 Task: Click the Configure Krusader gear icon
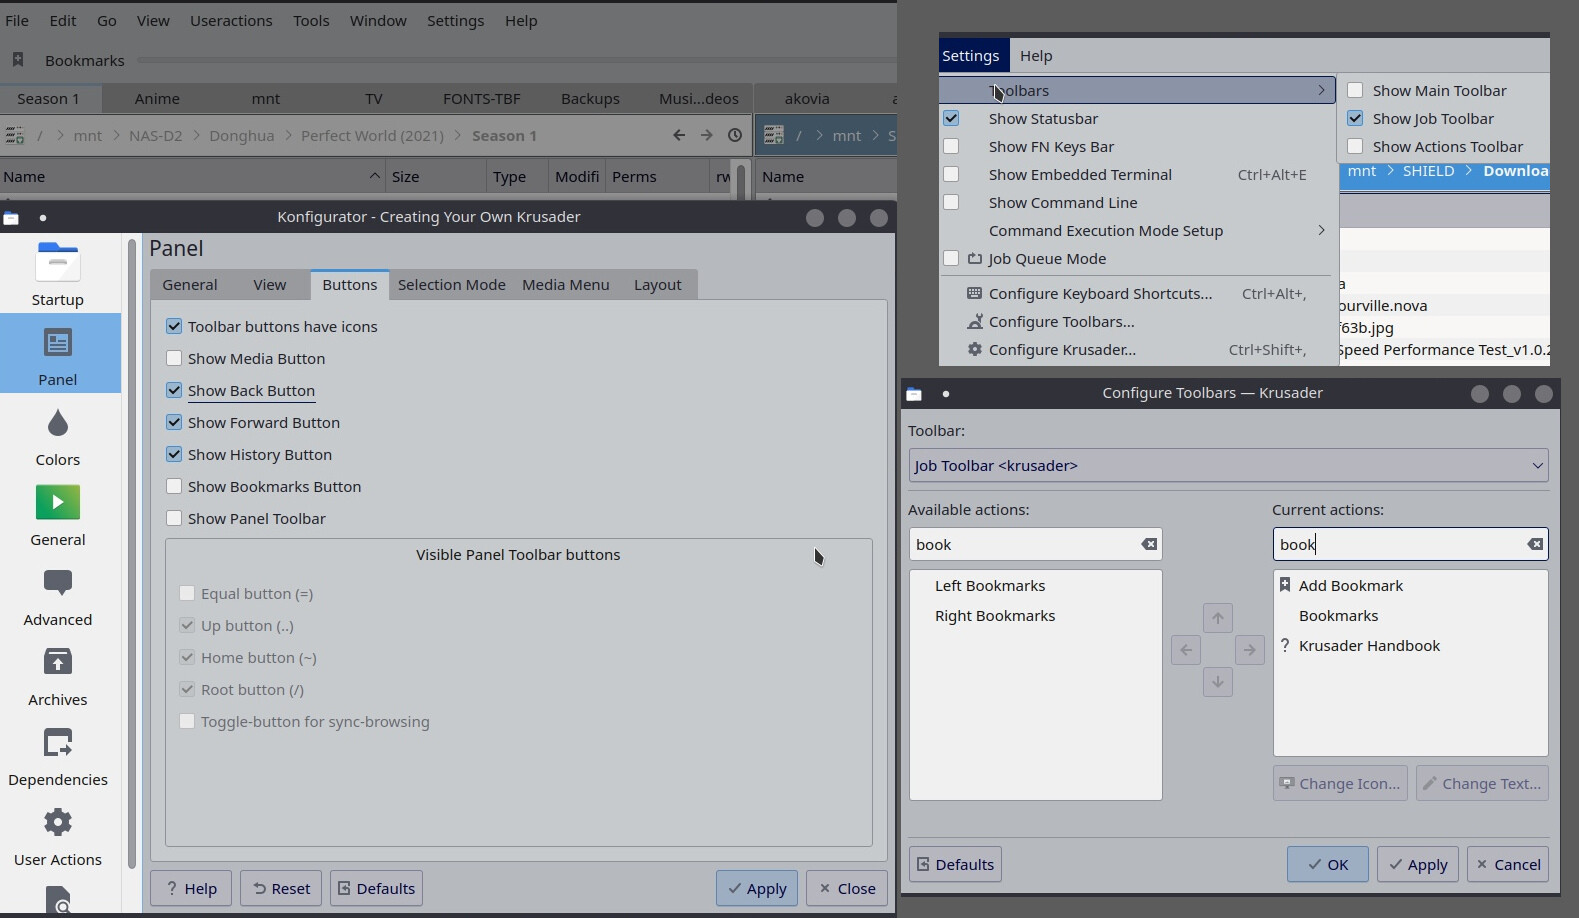[x=974, y=349]
